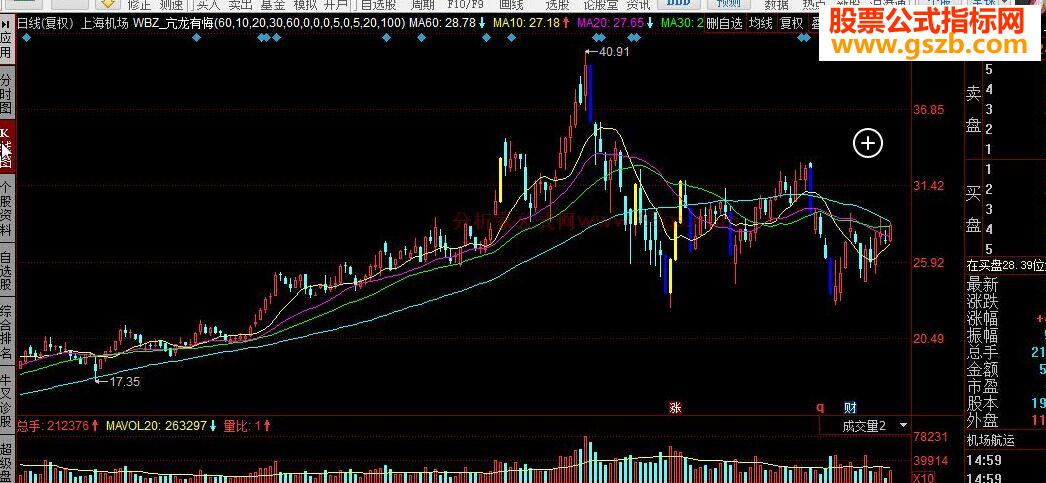1046x483 pixels.
Task: Click the 买入 toolbar button
Action: 208,5
